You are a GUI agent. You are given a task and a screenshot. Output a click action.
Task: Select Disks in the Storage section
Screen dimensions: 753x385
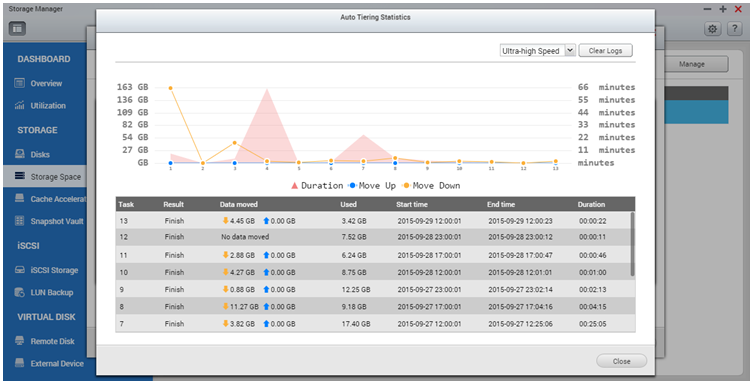pyautogui.click(x=40, y=154)
